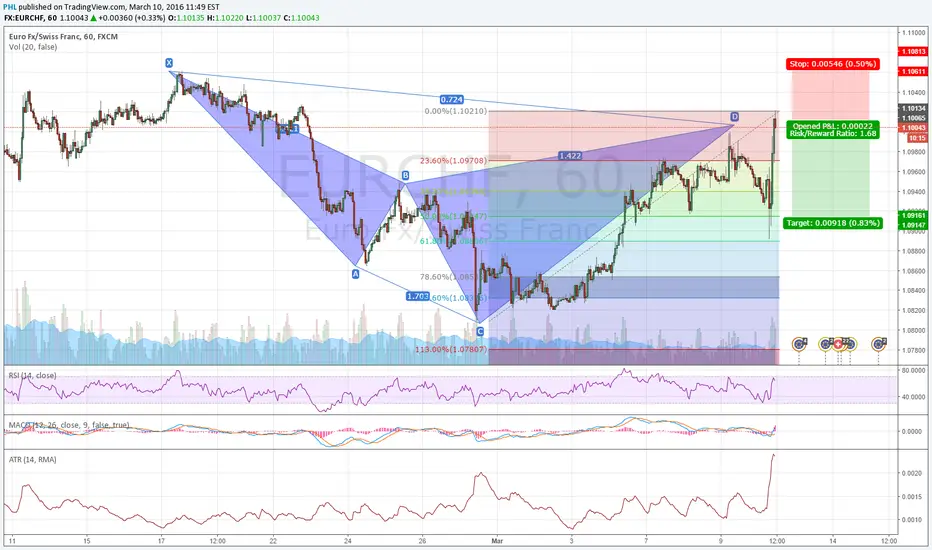Select the Opened P&L risk/reward box

click(x=832, y=130)
